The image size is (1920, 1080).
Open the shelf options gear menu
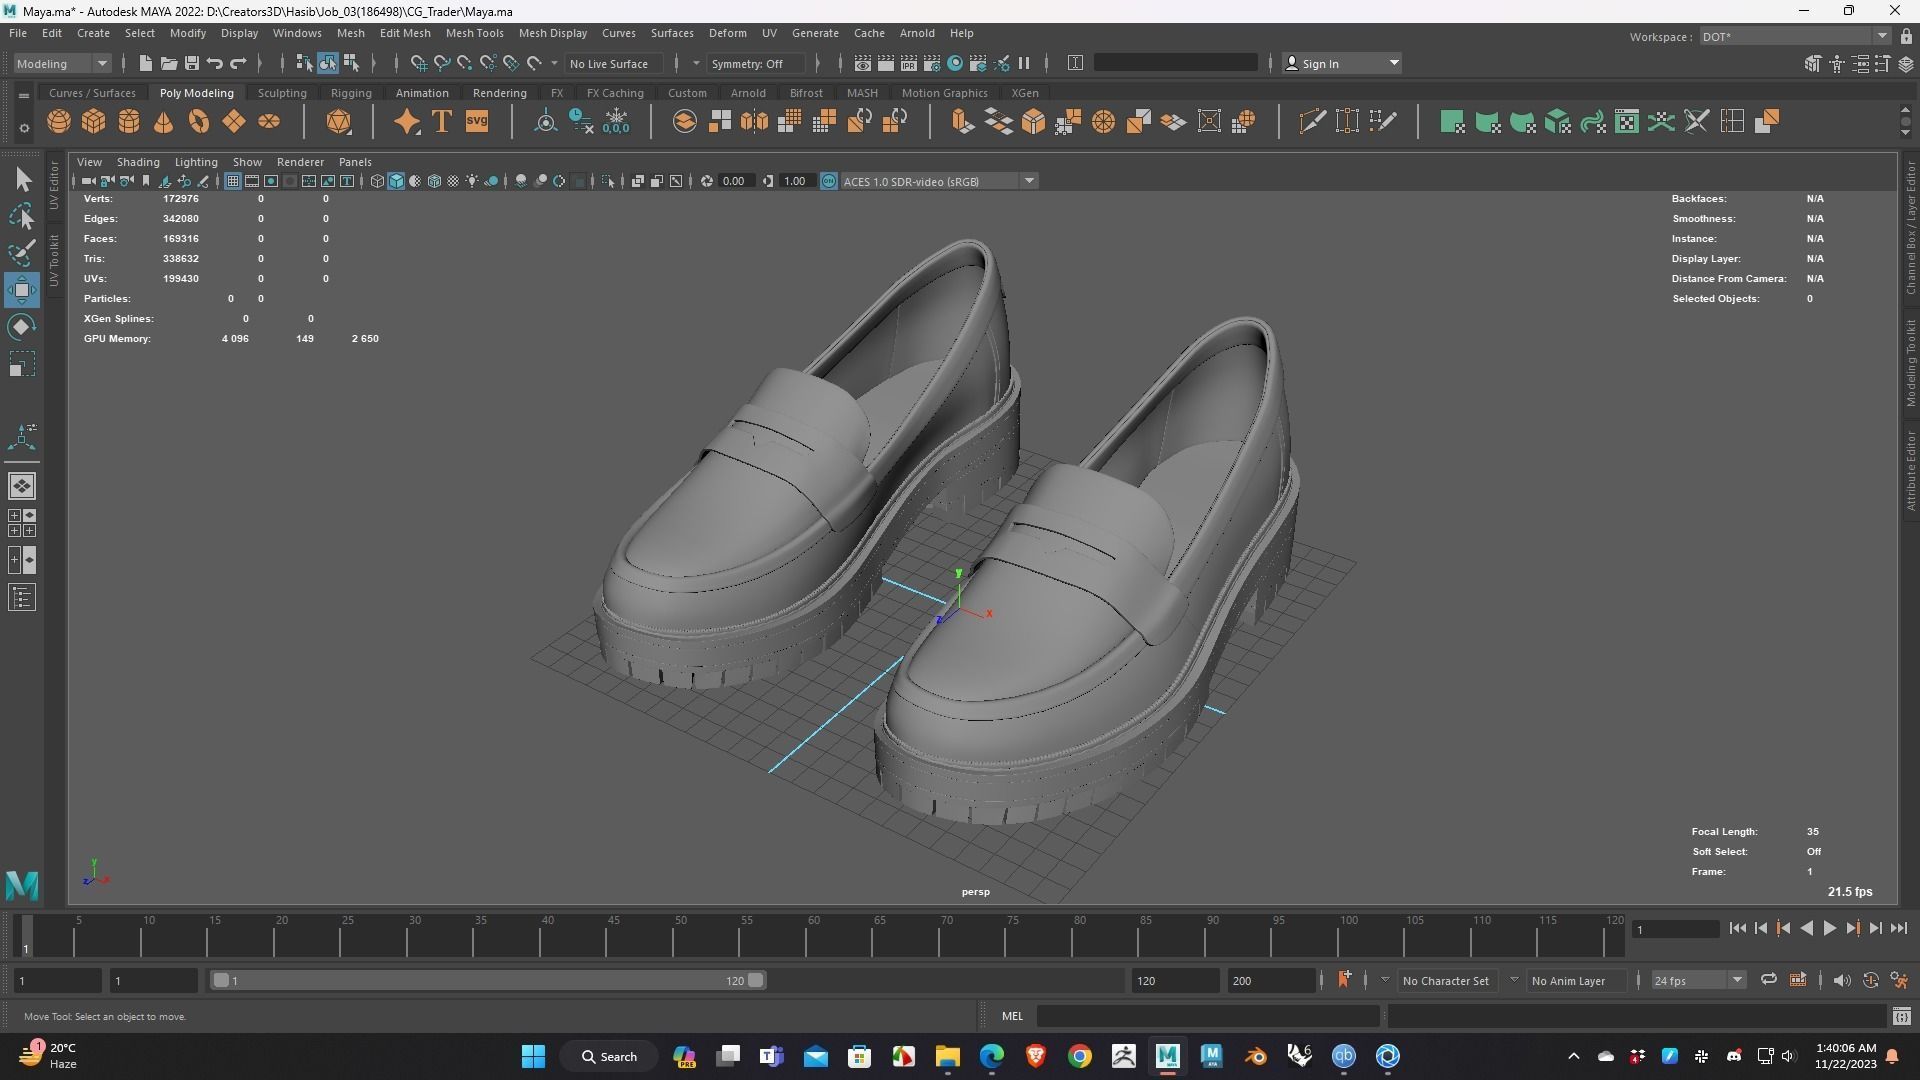[x=24, y=128]
